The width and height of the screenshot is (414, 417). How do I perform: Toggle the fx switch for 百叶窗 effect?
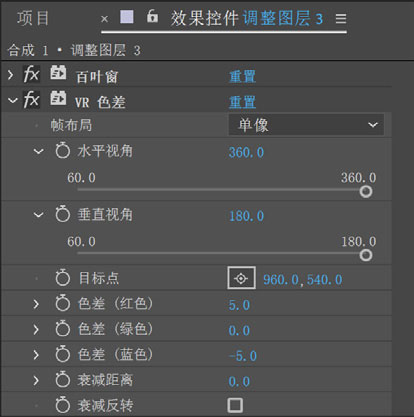(31, 74)
